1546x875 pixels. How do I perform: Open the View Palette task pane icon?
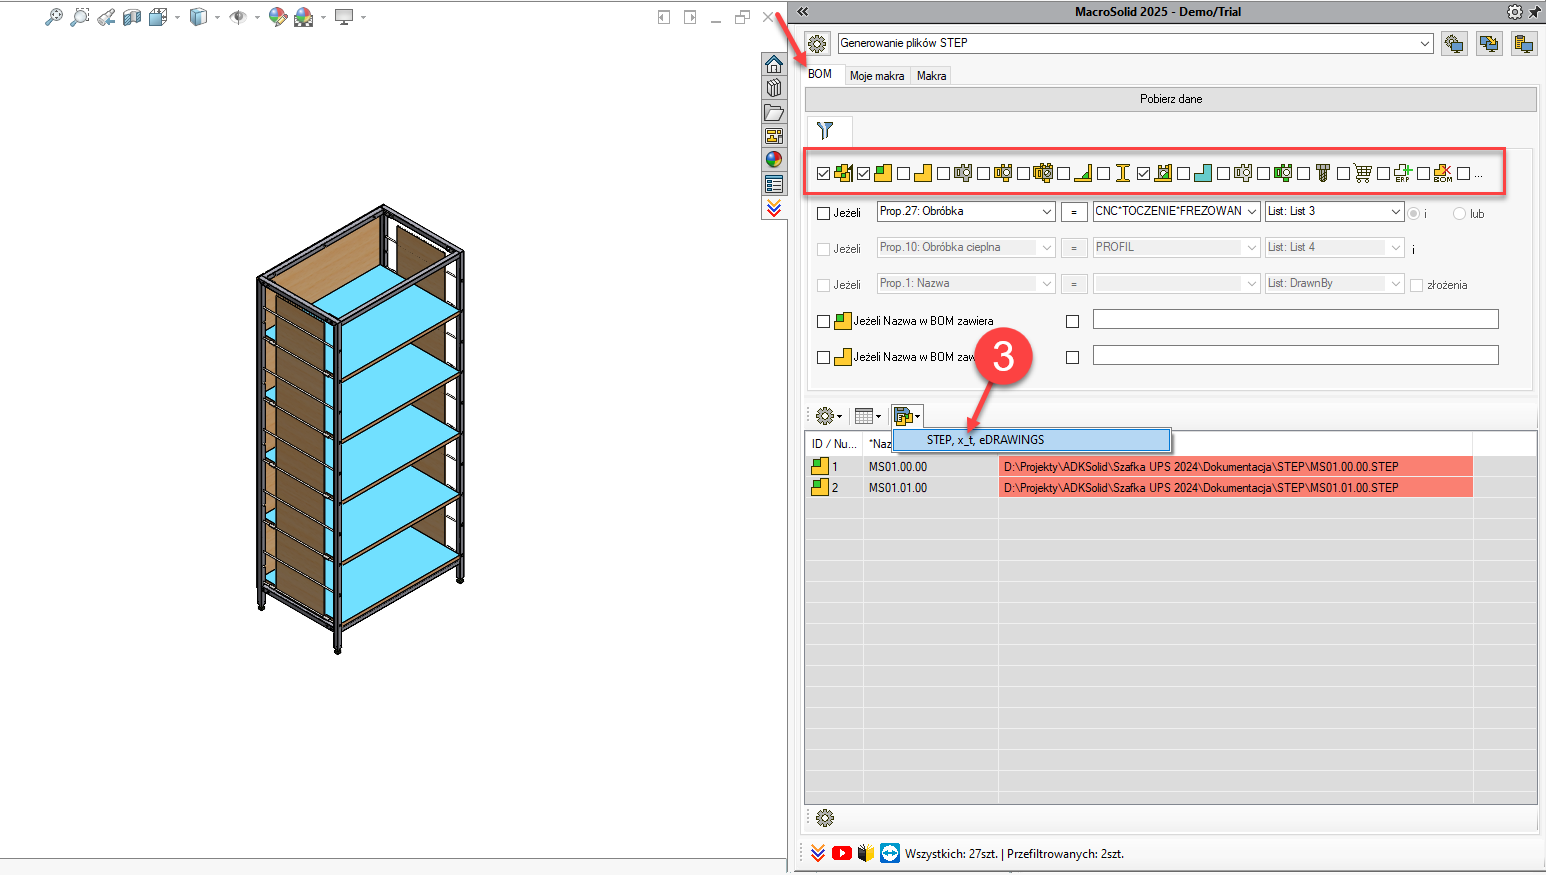[774, 136]
